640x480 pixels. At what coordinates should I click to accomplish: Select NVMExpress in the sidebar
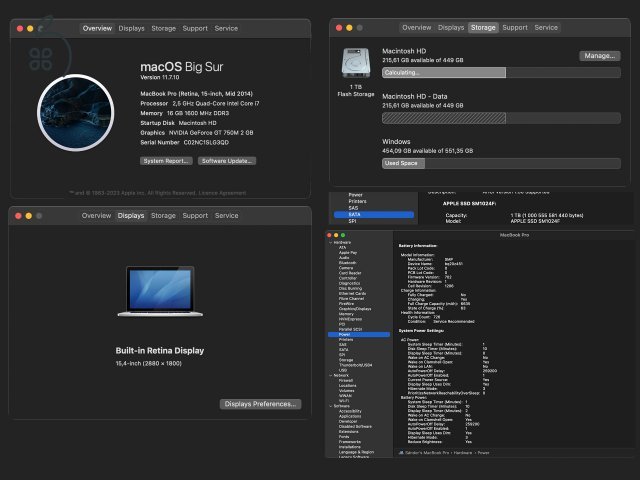click(350, 319)
